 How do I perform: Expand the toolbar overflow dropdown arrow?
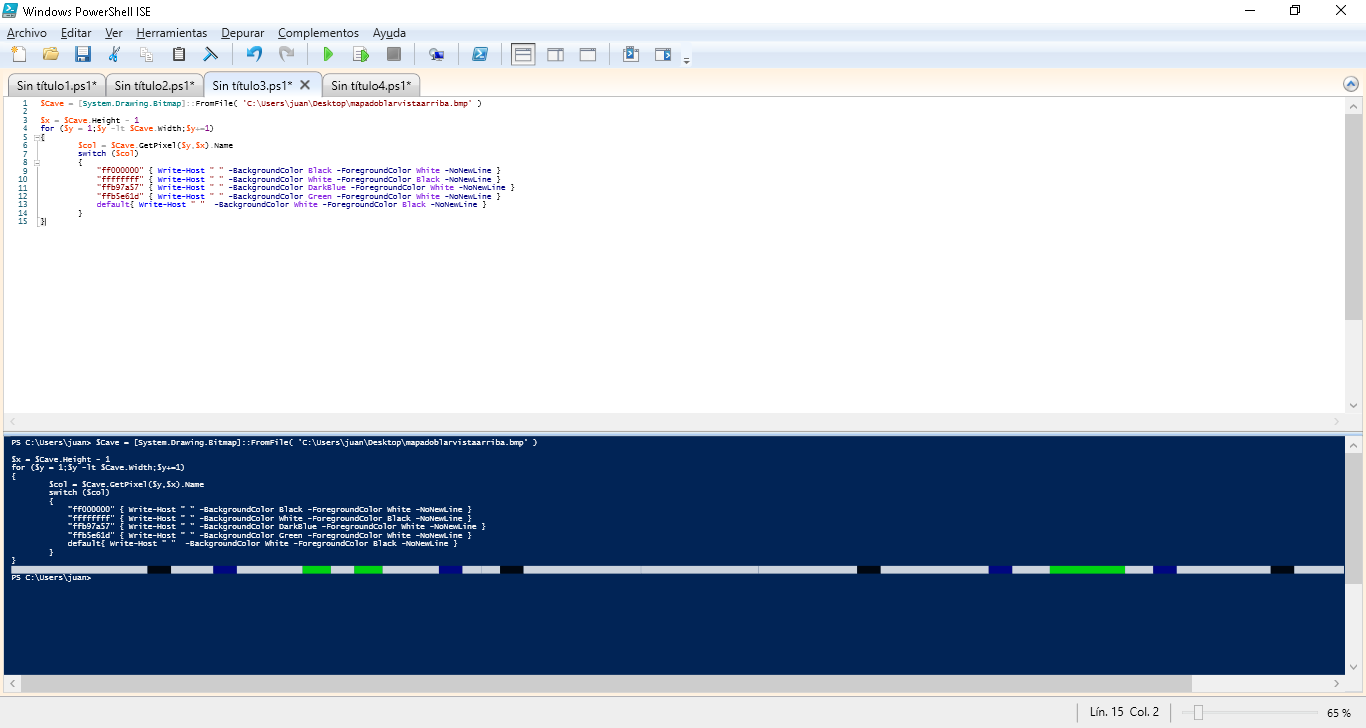687,58
